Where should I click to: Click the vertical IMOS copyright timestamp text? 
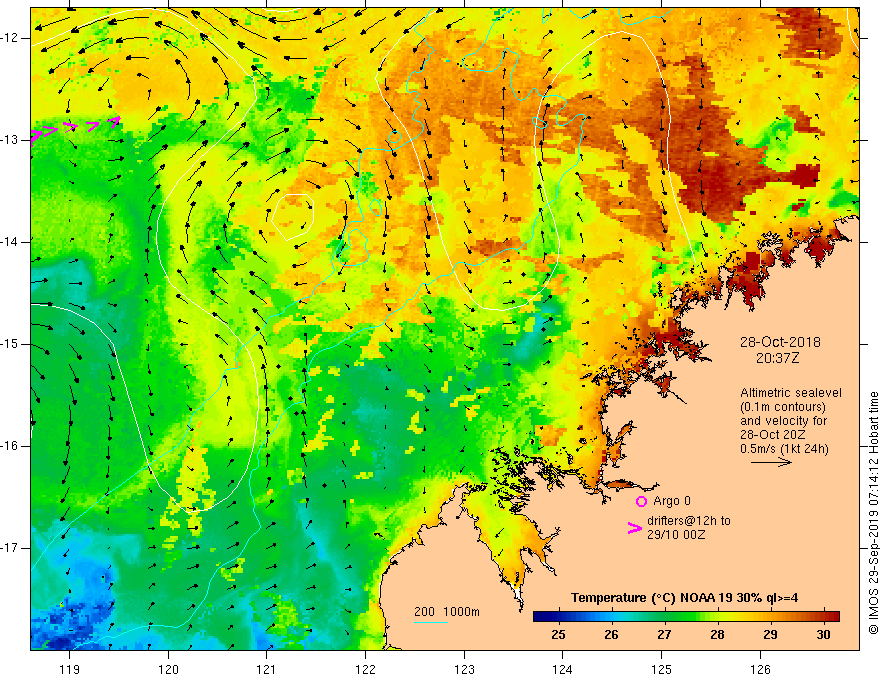873,513
